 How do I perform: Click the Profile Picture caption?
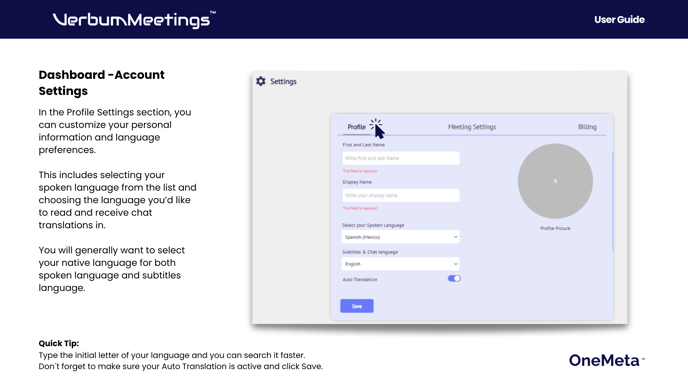[555, 228]
